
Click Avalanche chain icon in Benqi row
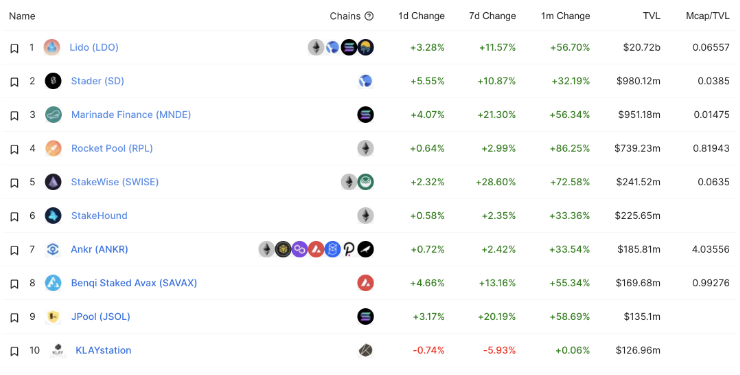365,283
